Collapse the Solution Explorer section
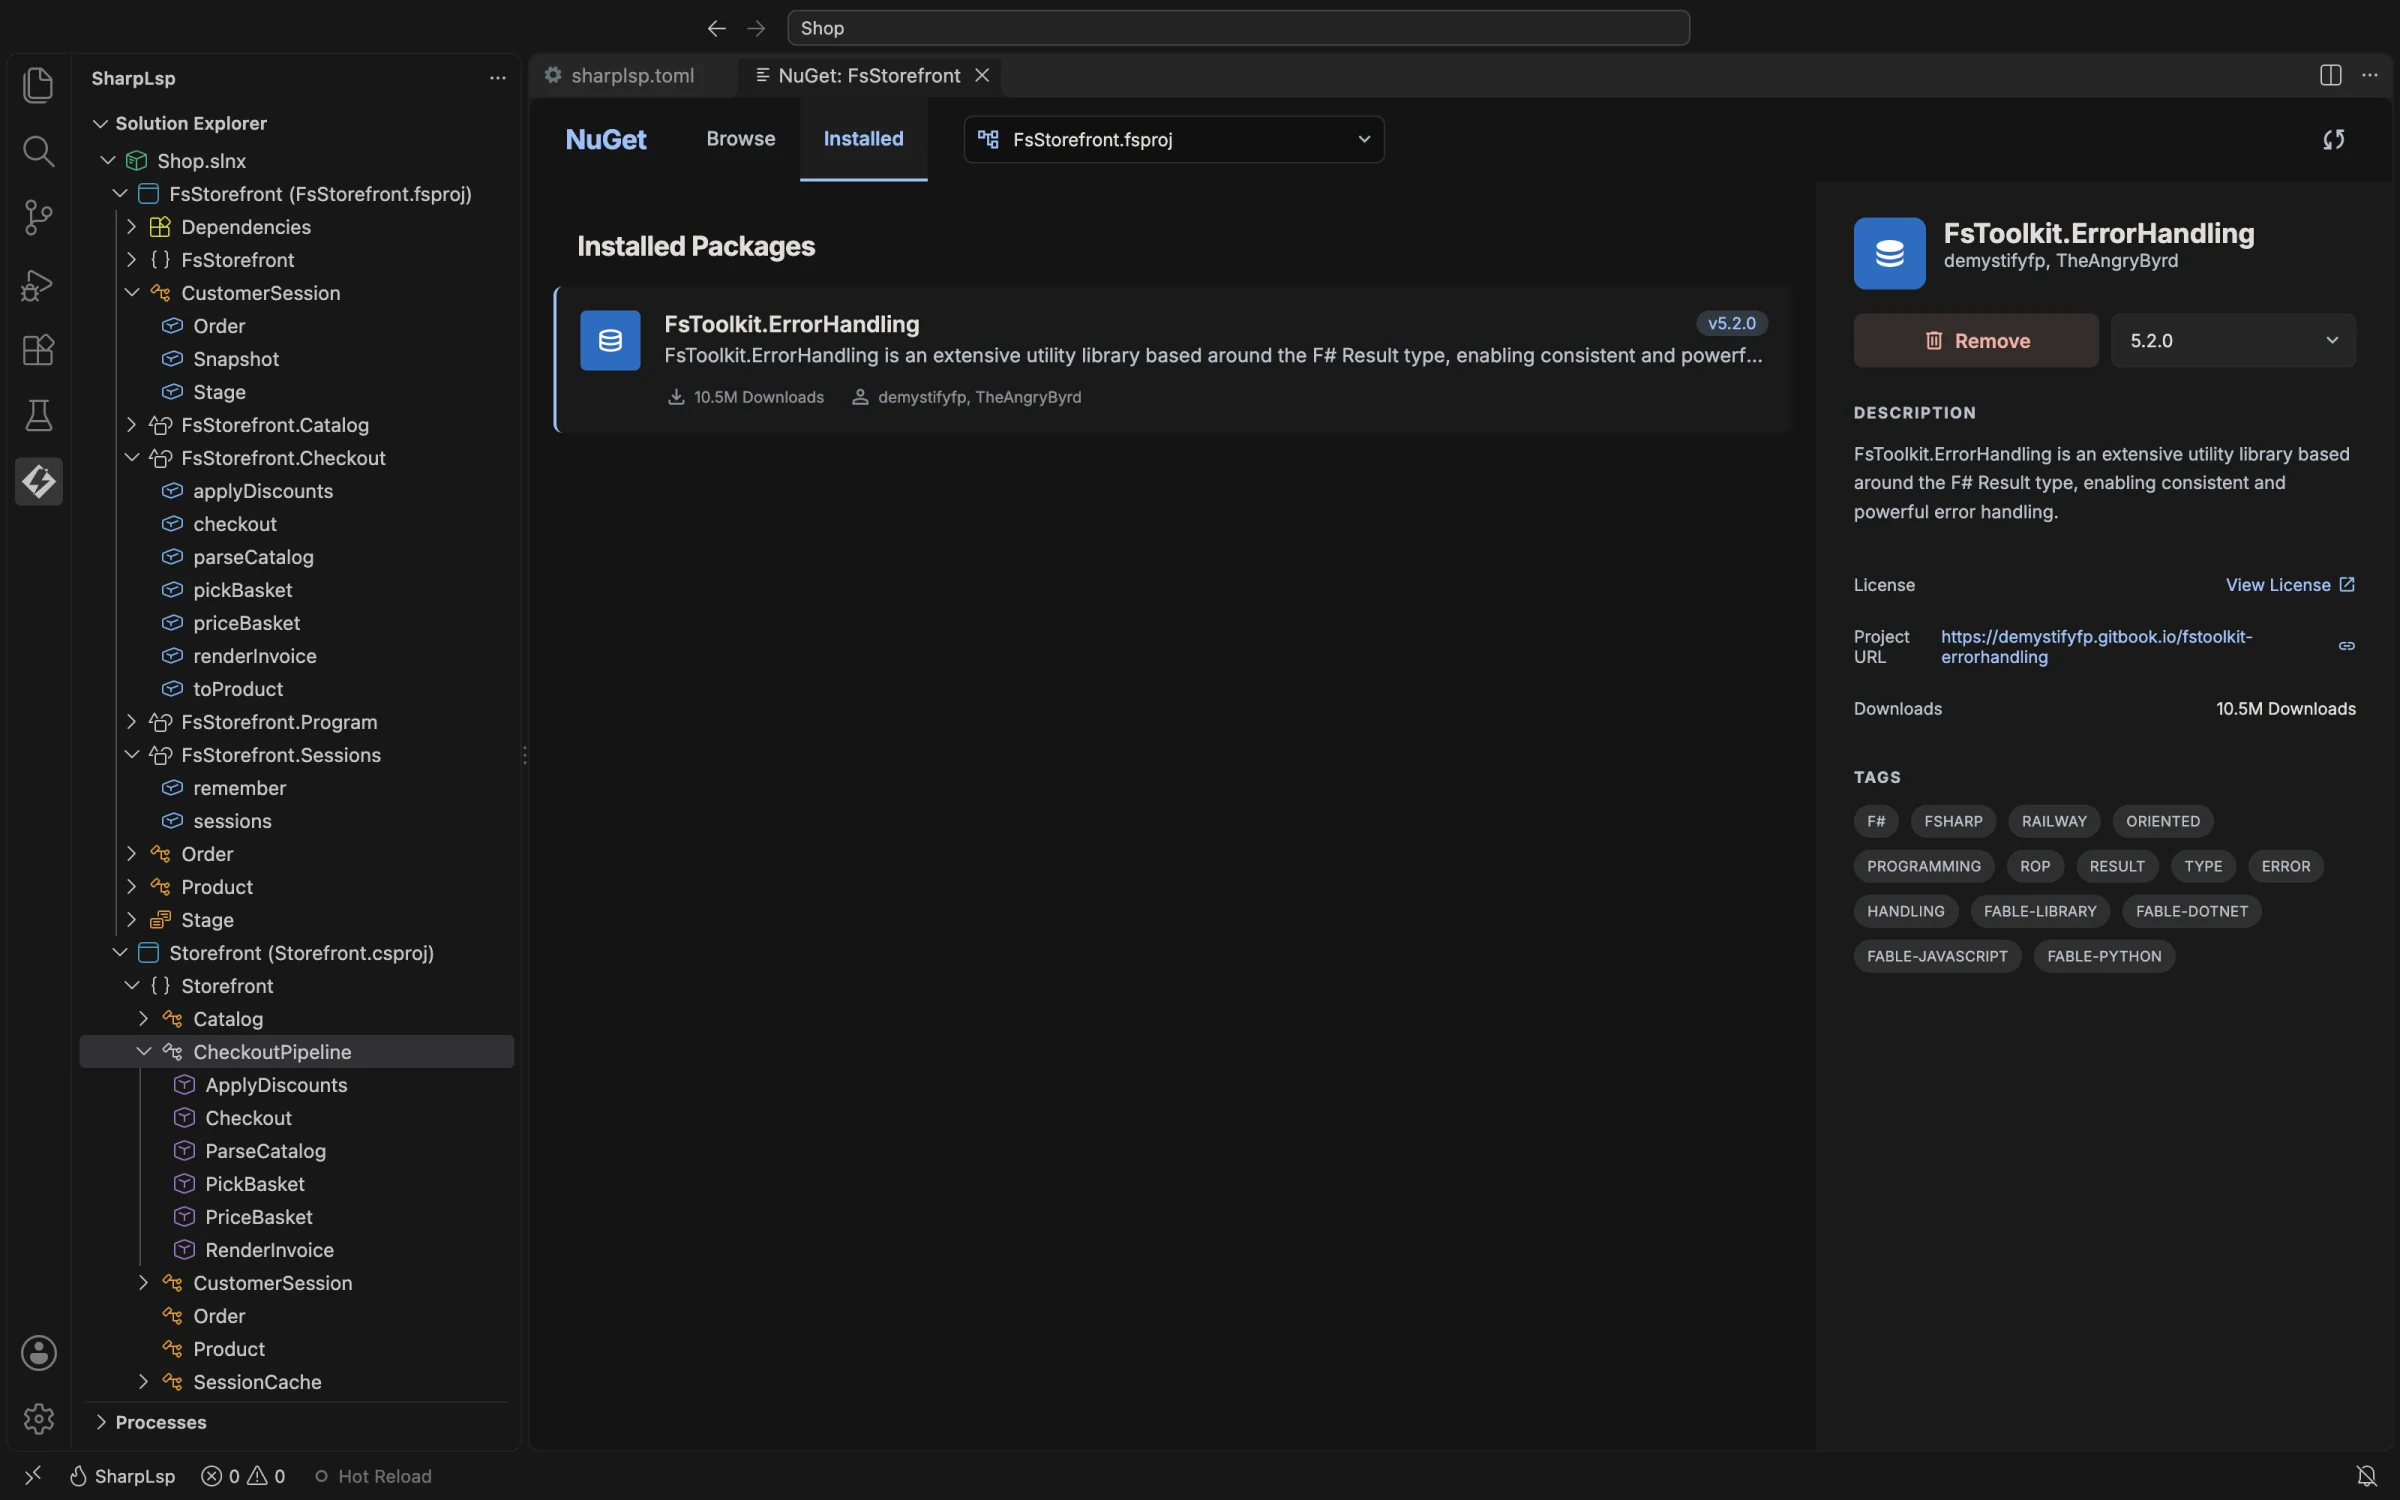Screen dimensions: 2400x1500 (100, 123)
